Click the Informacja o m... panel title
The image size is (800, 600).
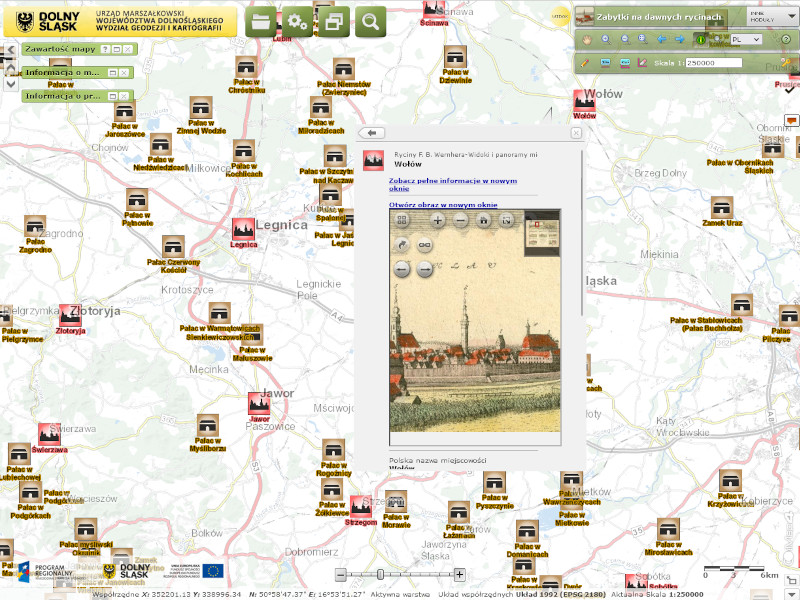pos(62,73)
